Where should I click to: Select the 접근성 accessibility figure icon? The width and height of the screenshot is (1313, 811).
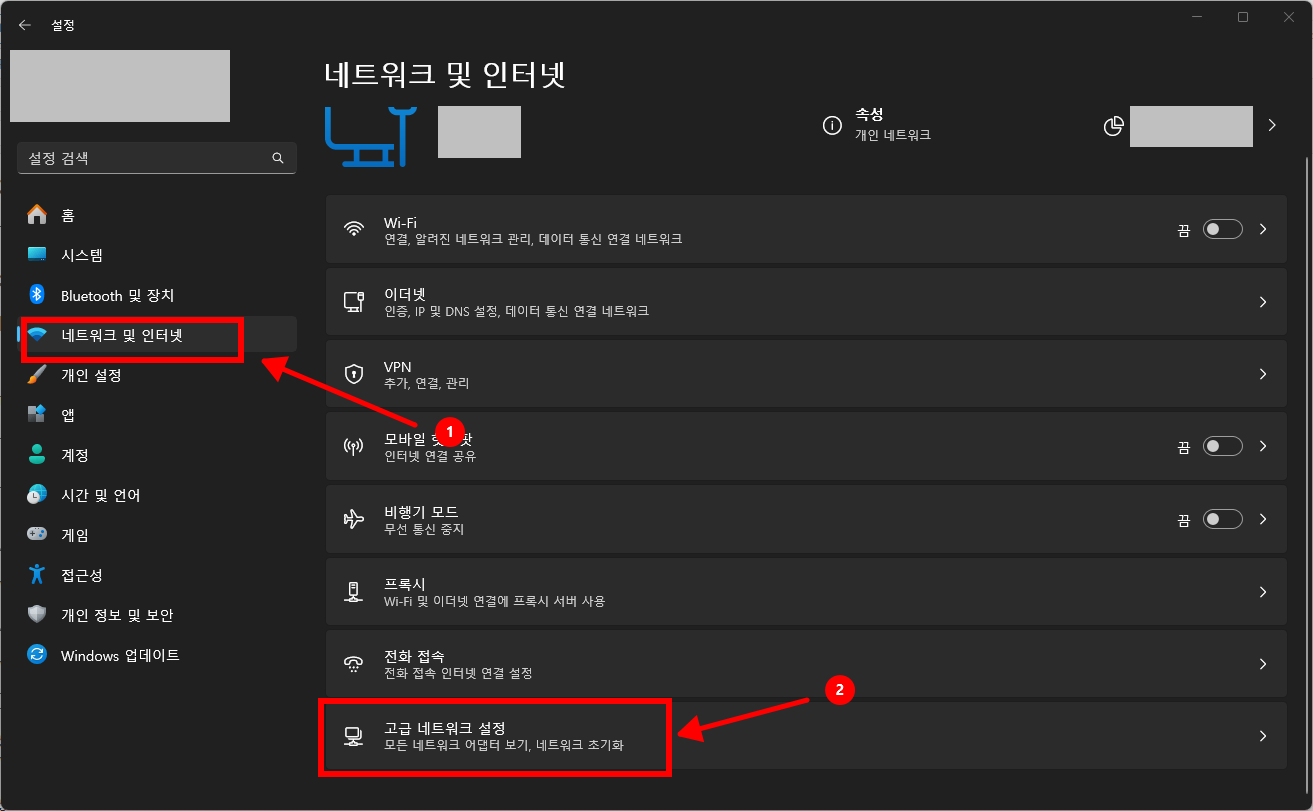click(x=37, y=575)
